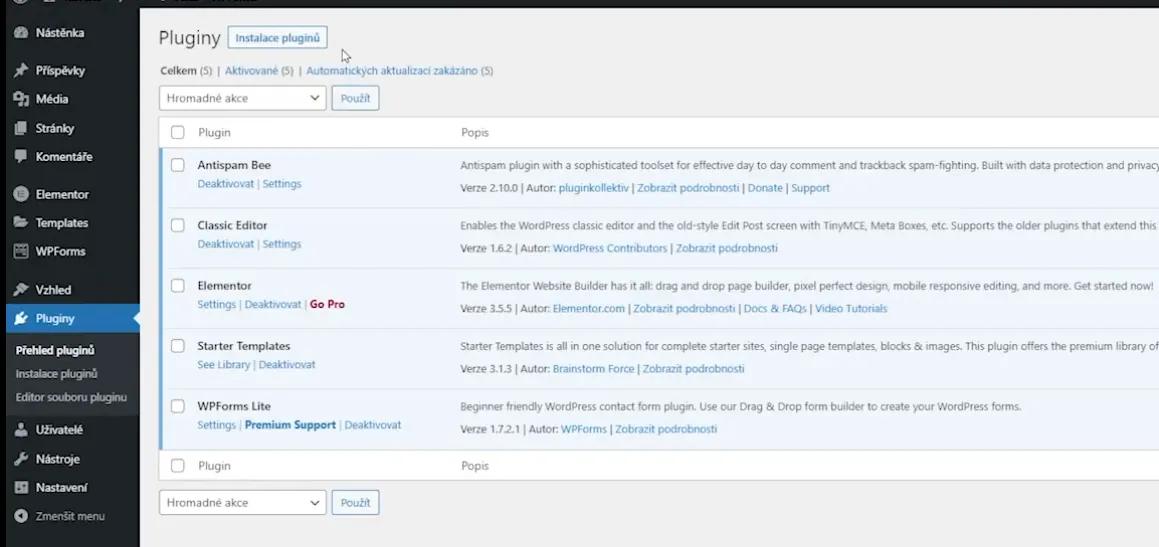Viewport: 1159px width, 547px height.
Task: Open Settings link under WPForms Lite
Action: click(217, 425)
